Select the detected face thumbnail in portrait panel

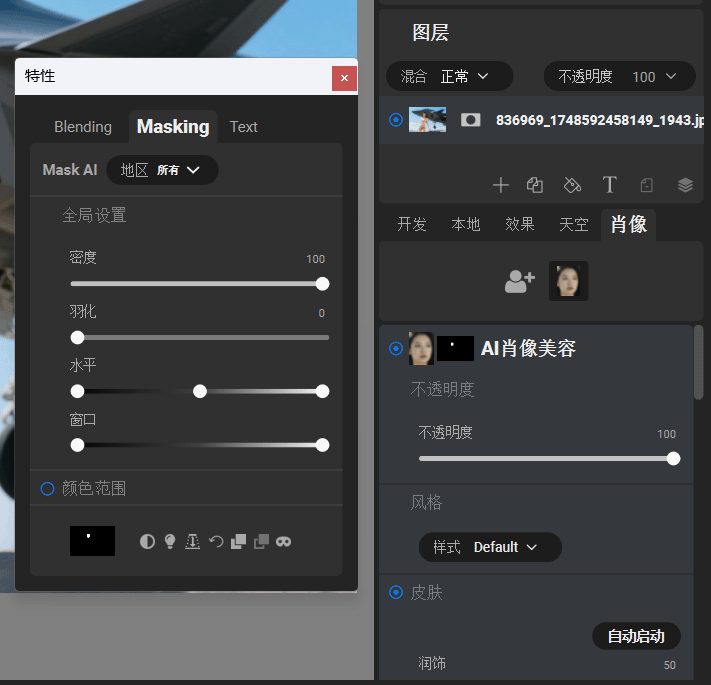click(569, 281)
